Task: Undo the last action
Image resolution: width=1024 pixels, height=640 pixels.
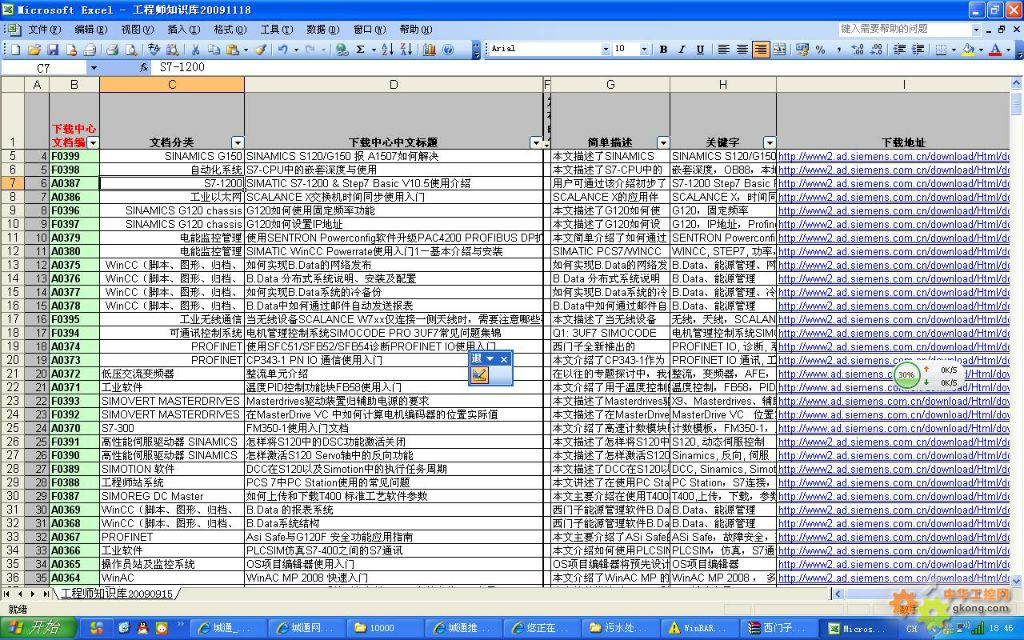Action: (282, 49)
